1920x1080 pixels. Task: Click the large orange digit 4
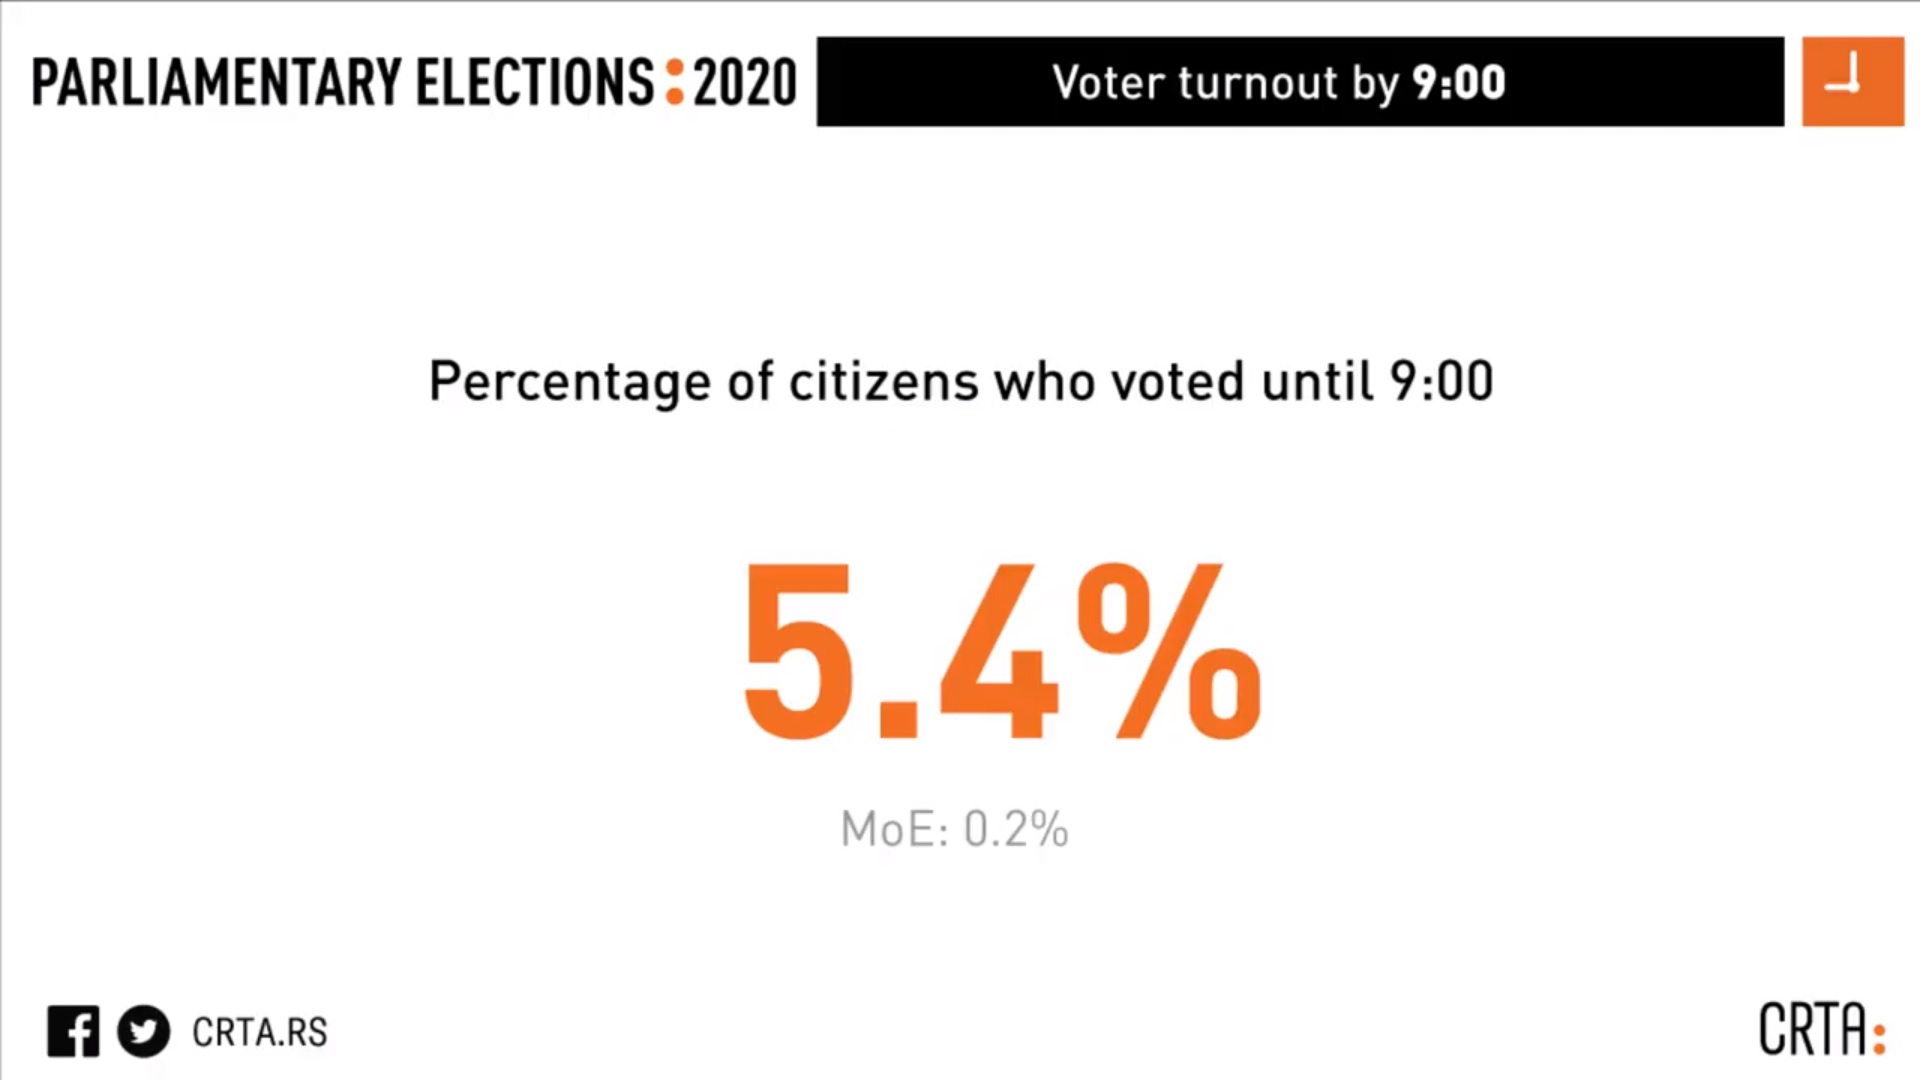(x=997, y=652)
